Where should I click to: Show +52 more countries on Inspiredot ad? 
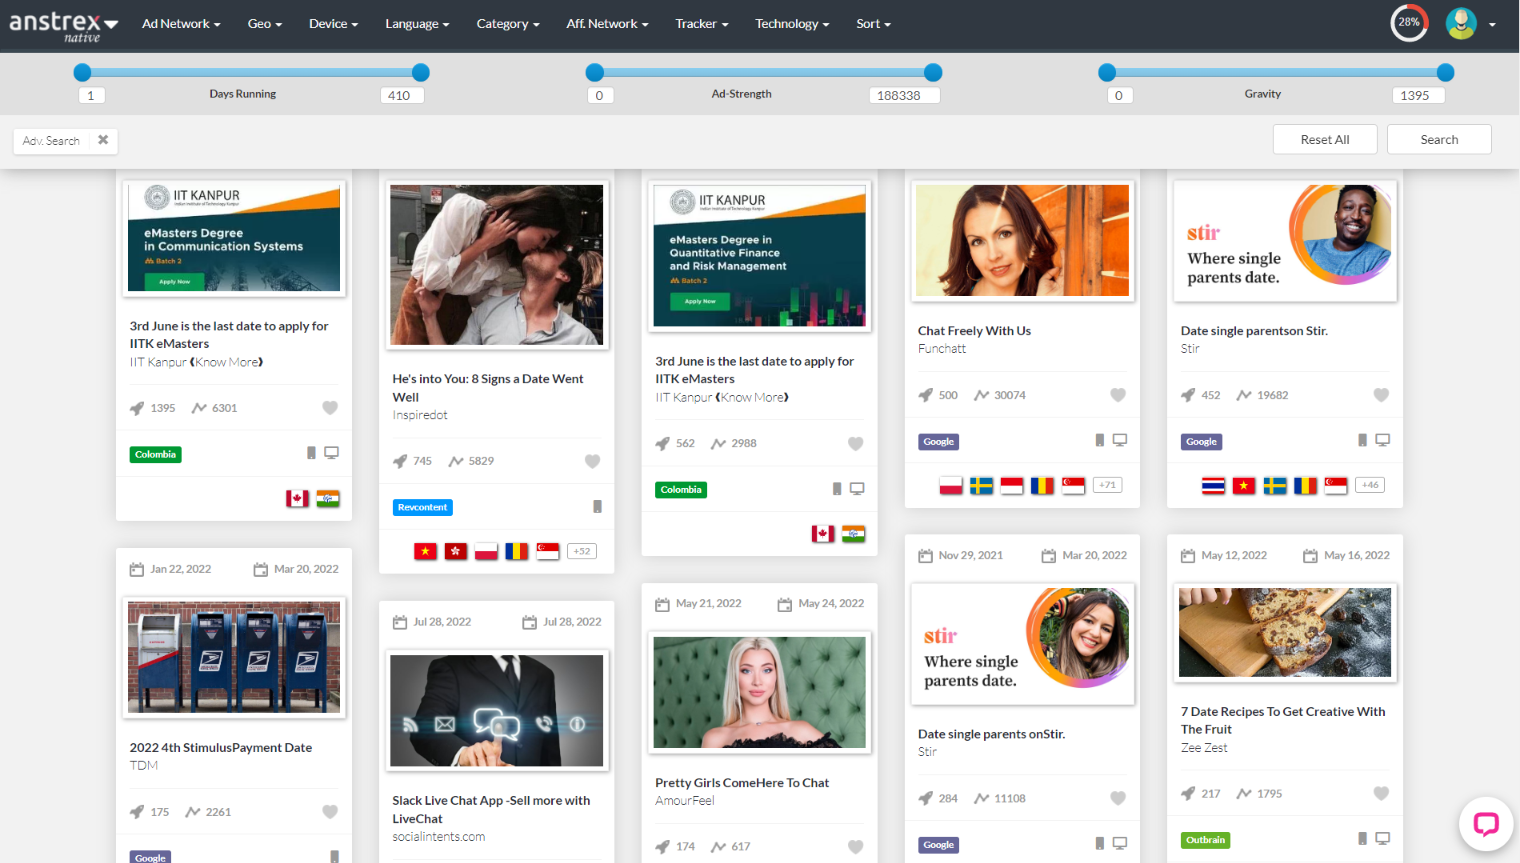click(582, 551)
